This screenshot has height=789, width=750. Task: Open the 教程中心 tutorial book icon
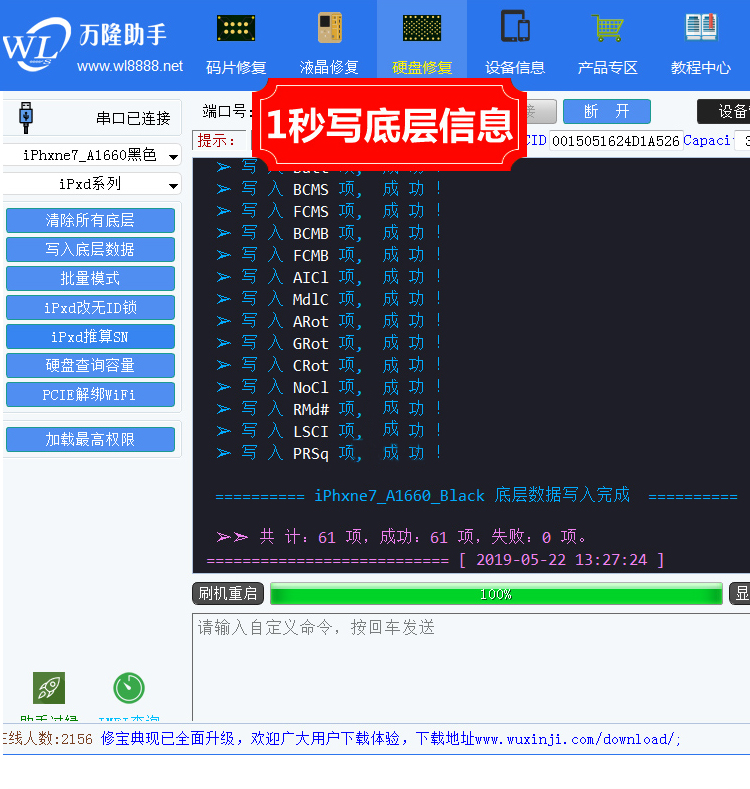[x=701, y=27]
